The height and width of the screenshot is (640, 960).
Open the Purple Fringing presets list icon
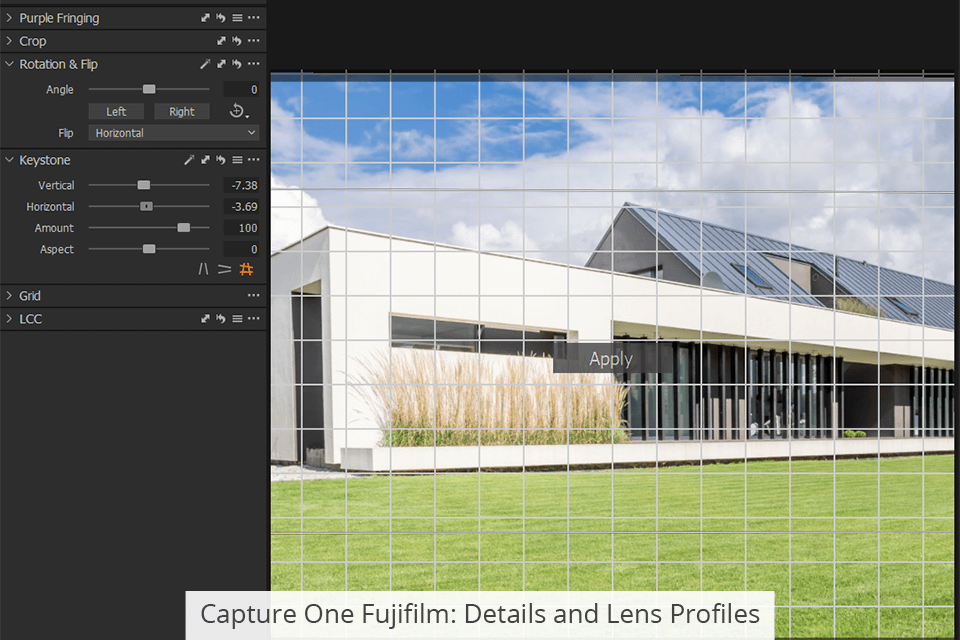(237, 18)
